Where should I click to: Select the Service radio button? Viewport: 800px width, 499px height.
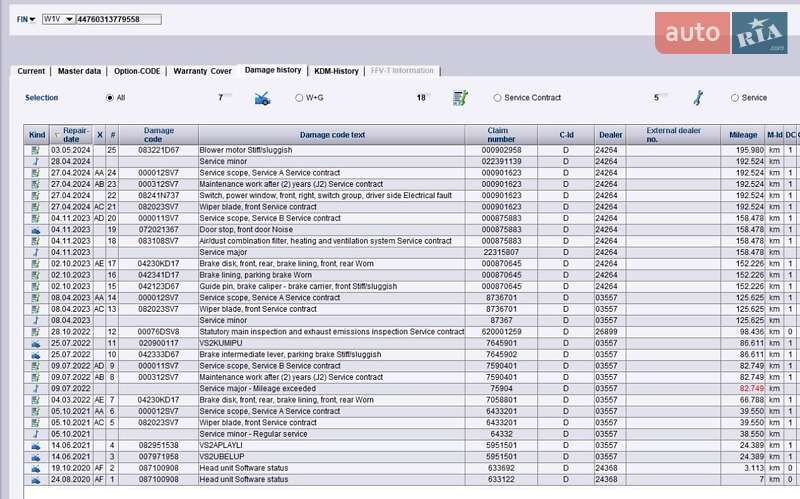(735, 97)
